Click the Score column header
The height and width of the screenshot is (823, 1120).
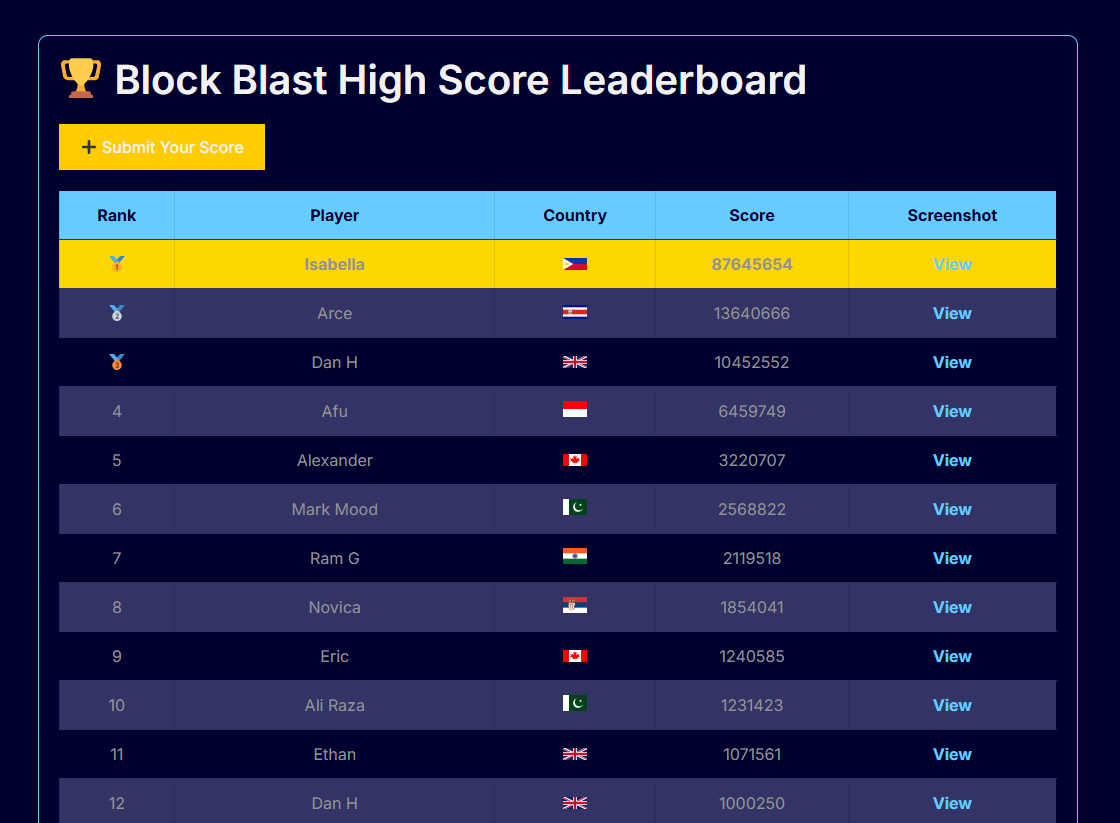pyautogui.click(x=751, y=215)
